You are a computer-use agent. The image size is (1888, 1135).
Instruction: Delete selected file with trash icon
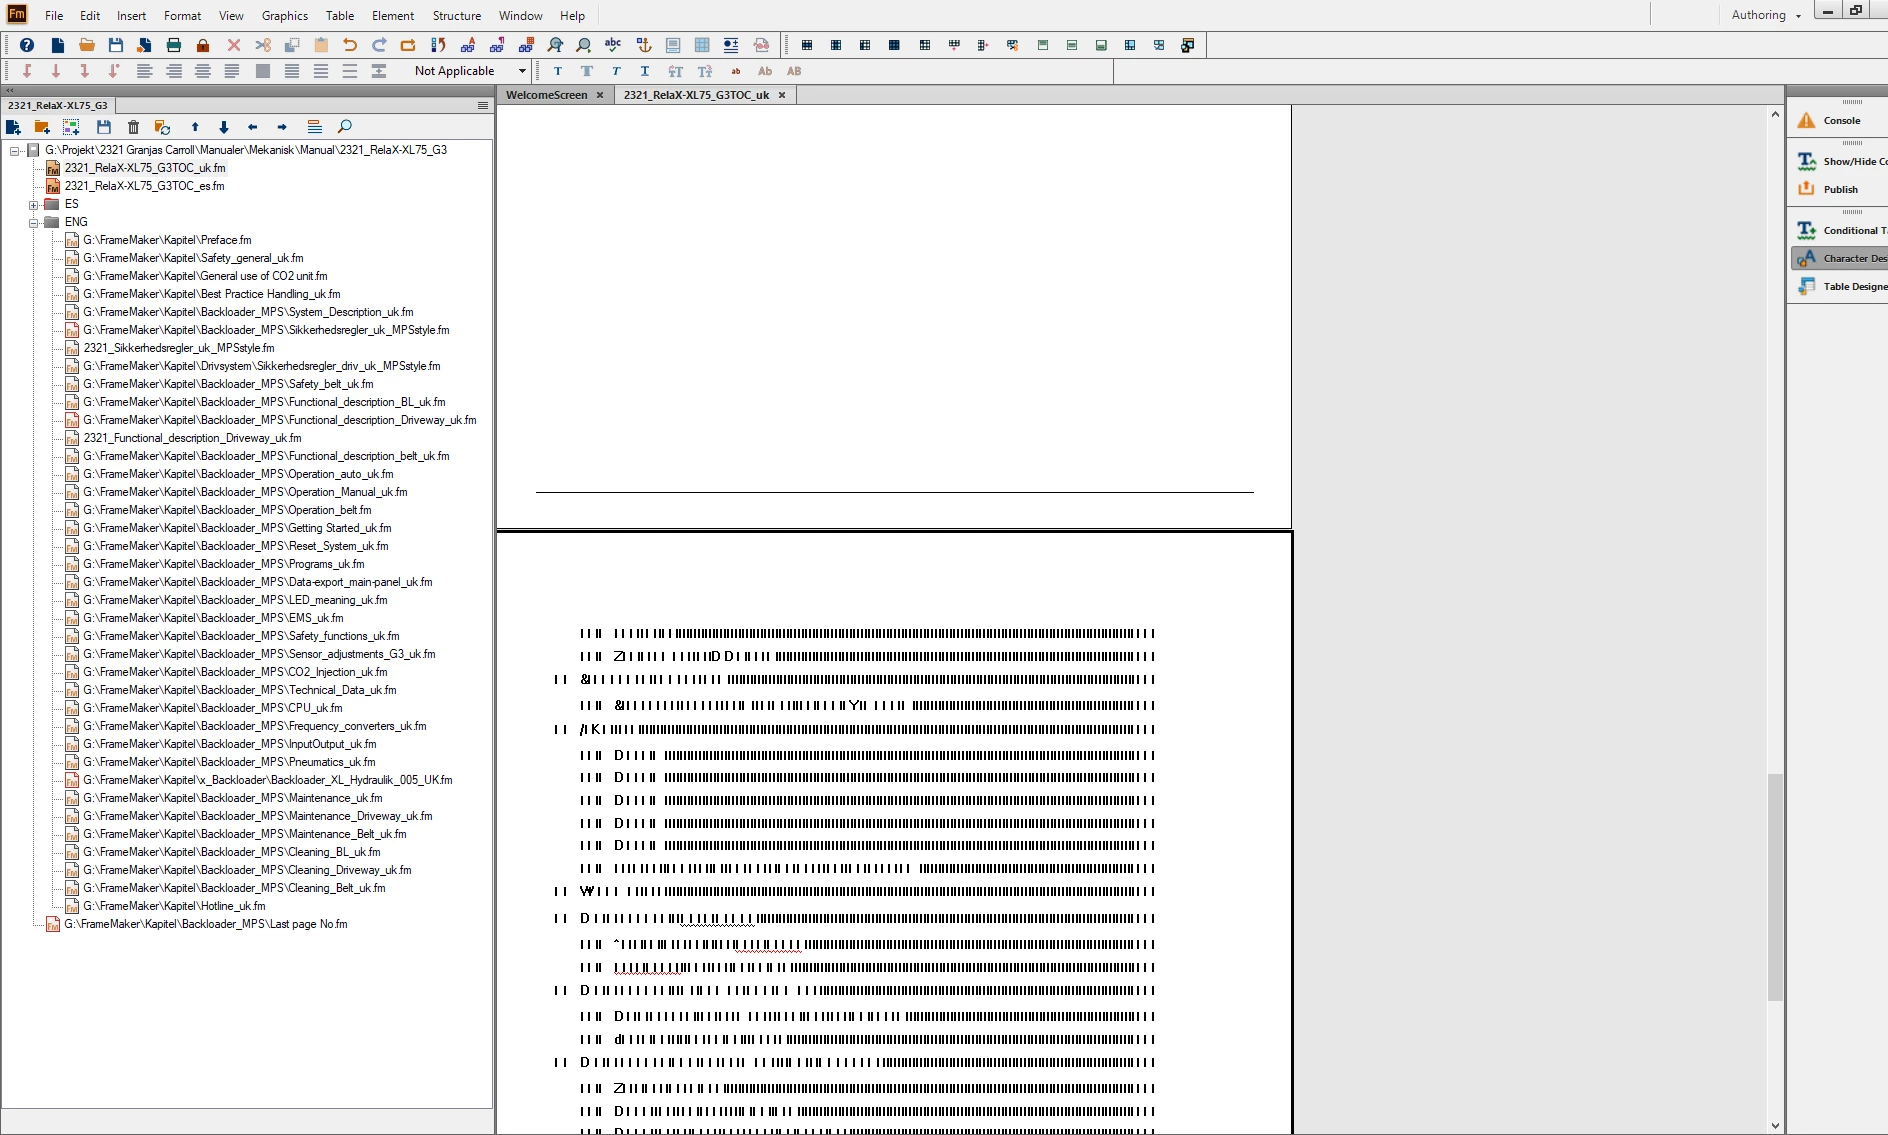click(133, 127)
